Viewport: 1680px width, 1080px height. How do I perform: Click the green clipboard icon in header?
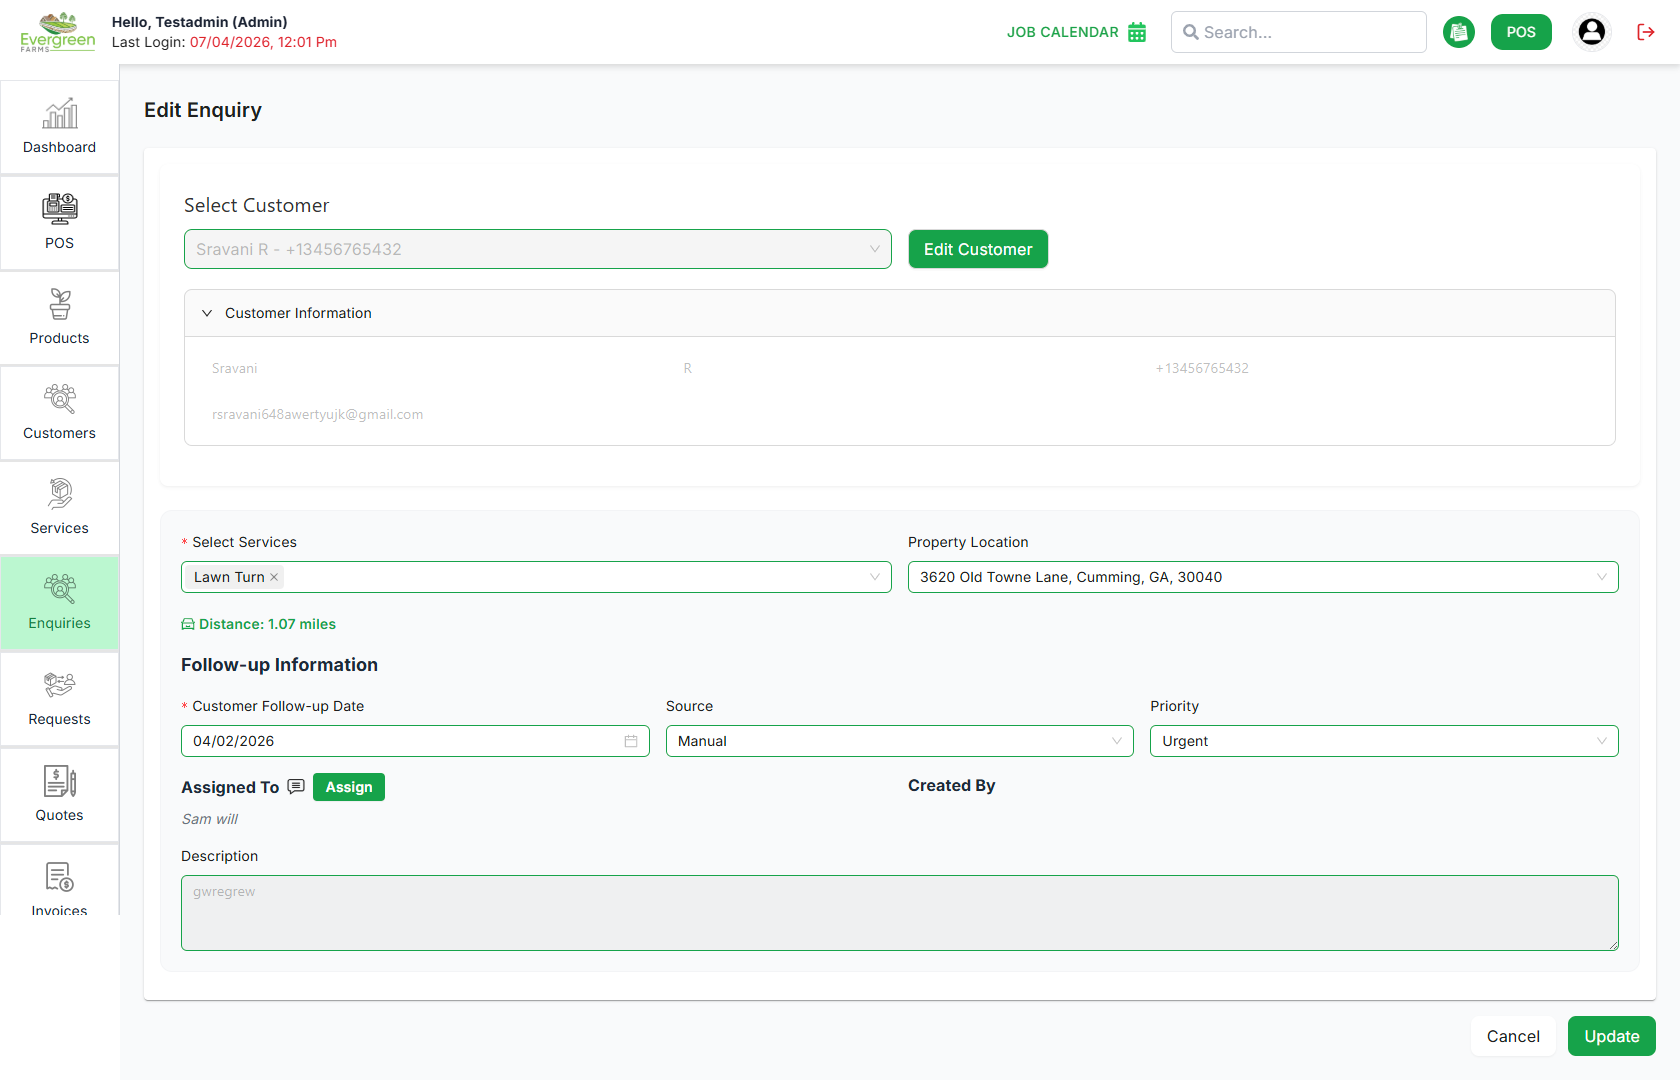pyautogui.click(x=1459, y=32)
